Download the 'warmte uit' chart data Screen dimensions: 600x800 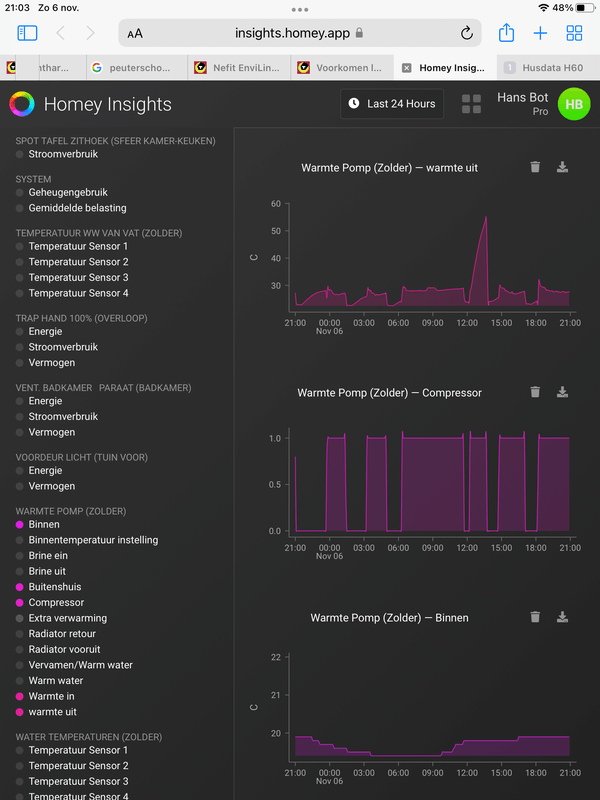pos(562,168)
